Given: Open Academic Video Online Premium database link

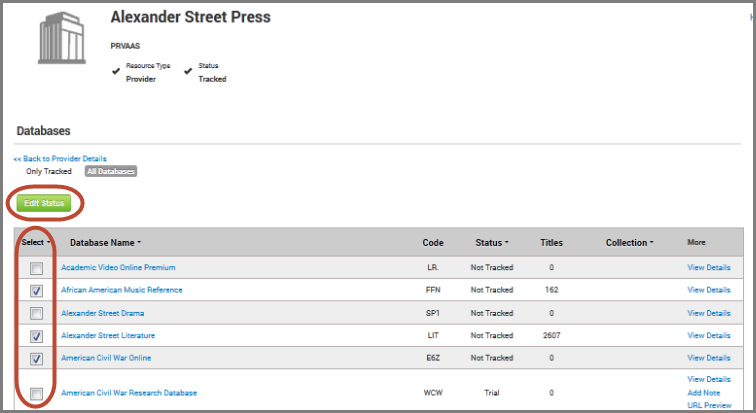Looking at the screenshot, I should pyautogui.click(x=118, y=267).
